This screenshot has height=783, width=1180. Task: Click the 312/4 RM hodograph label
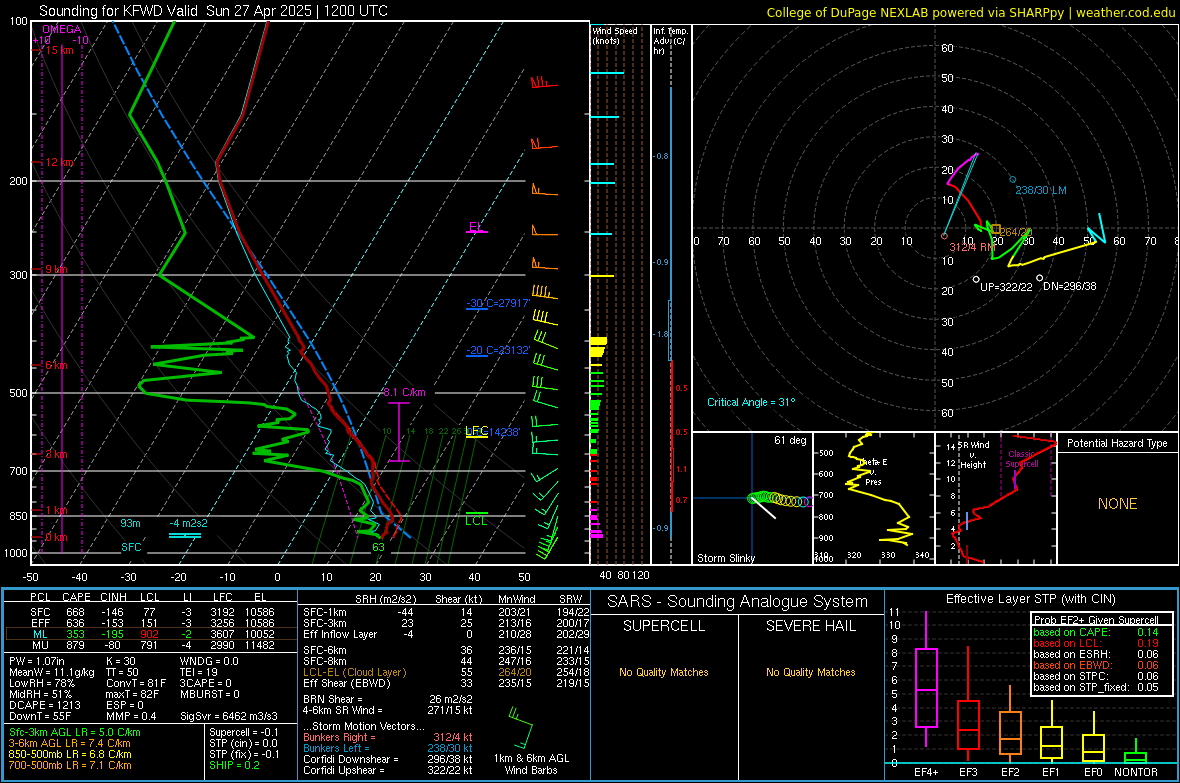(972, 247)
